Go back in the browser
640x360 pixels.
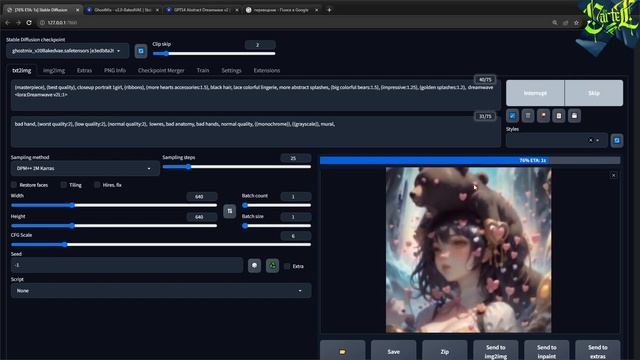pos(8,22)
